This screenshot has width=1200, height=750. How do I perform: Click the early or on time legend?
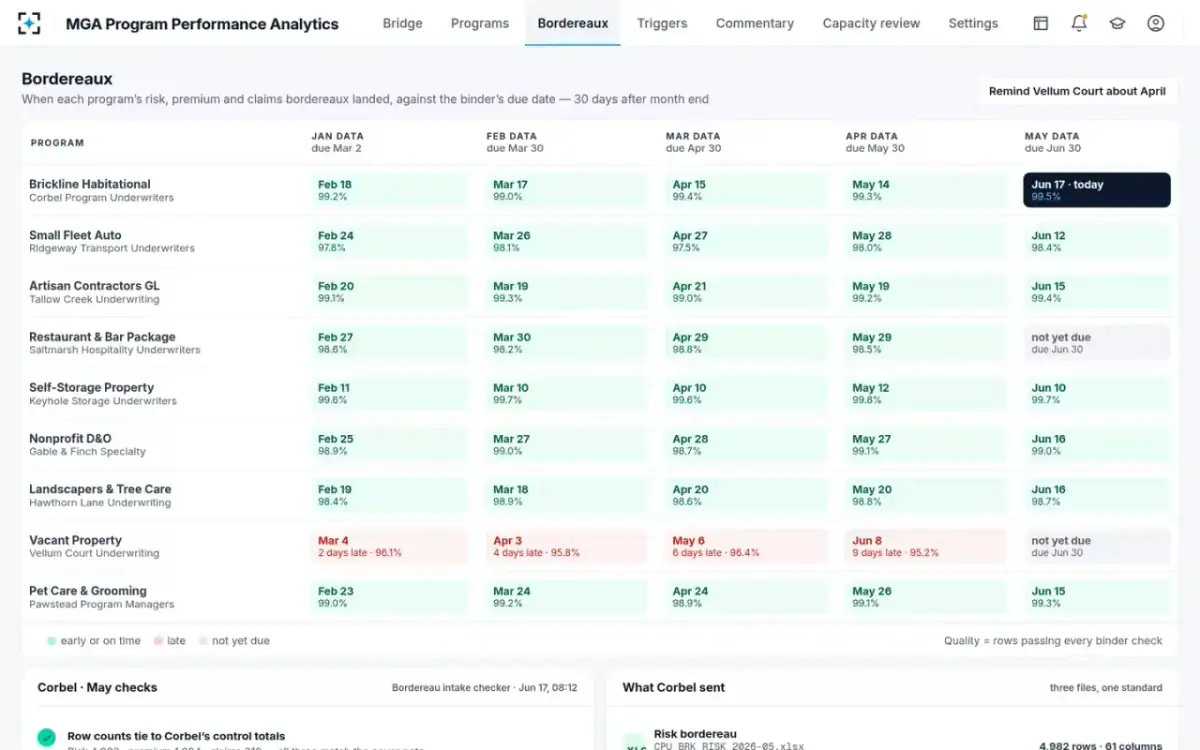(x=94, y=641)
